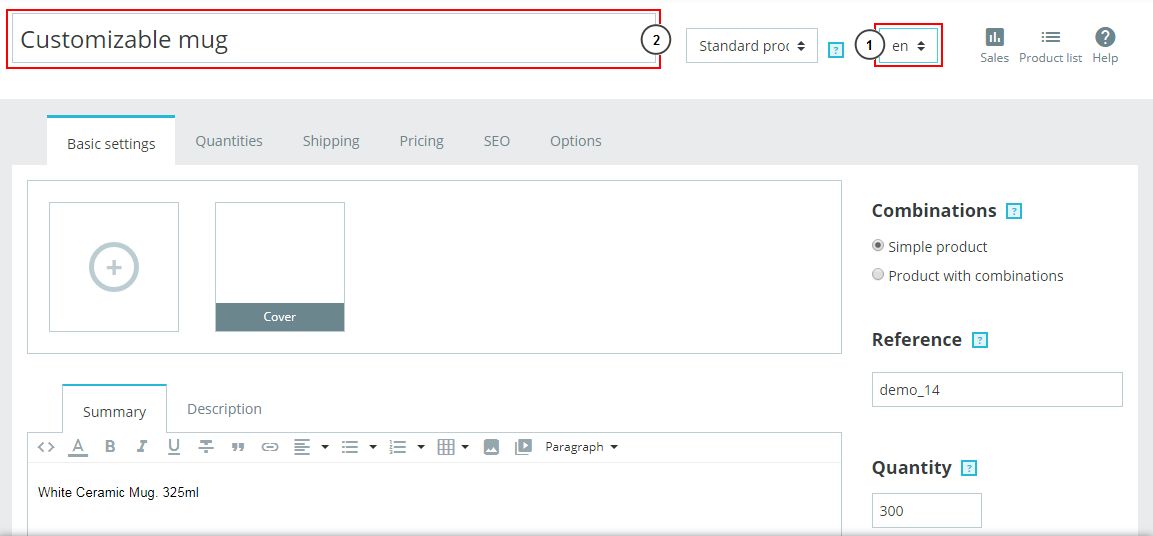Select the Simple product option
The height and width of the screenshot is (536, 1153).
pyautogui.click(x=878, y=246)
